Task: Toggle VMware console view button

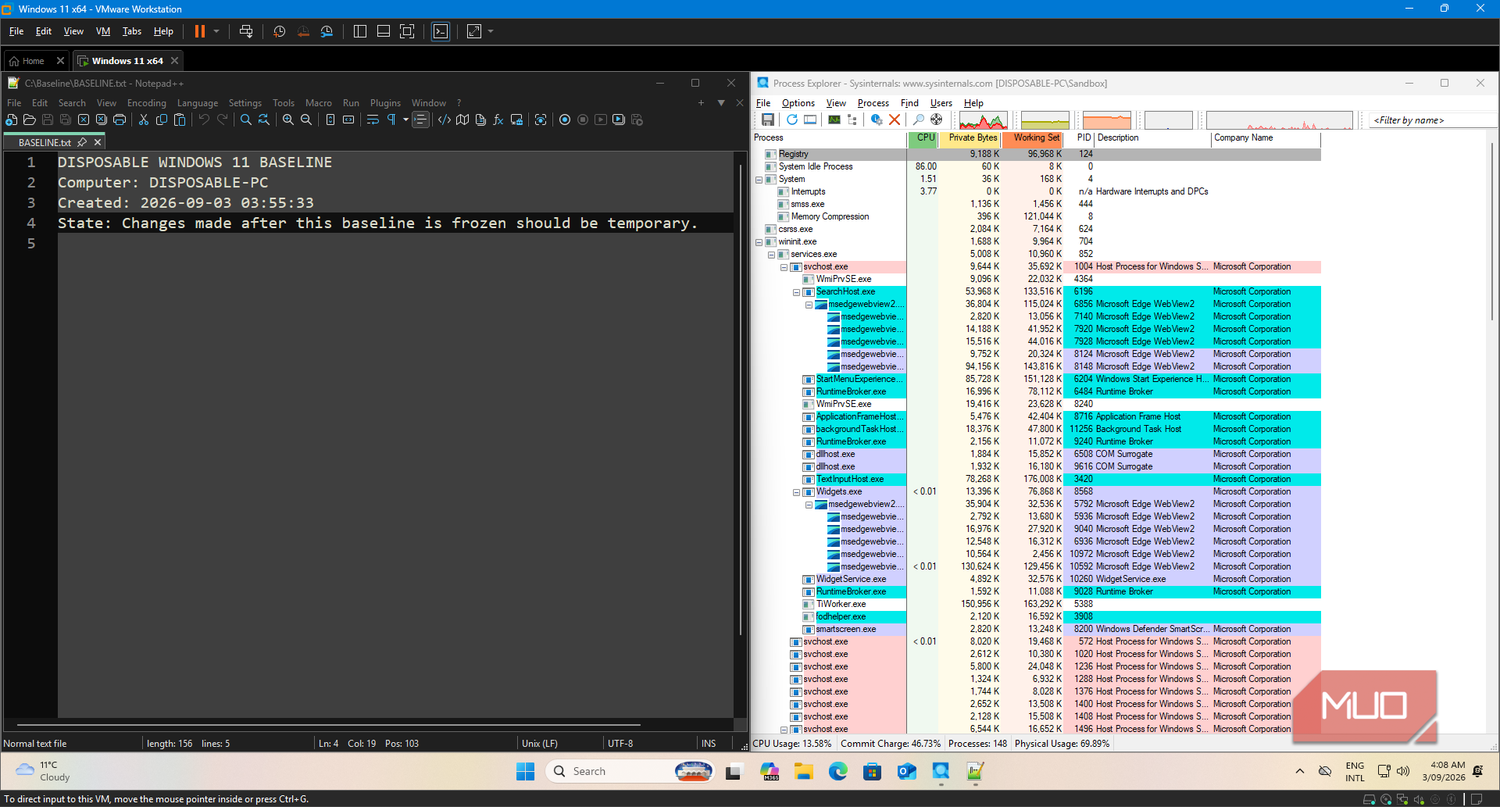Action: [x=440, y=31]
